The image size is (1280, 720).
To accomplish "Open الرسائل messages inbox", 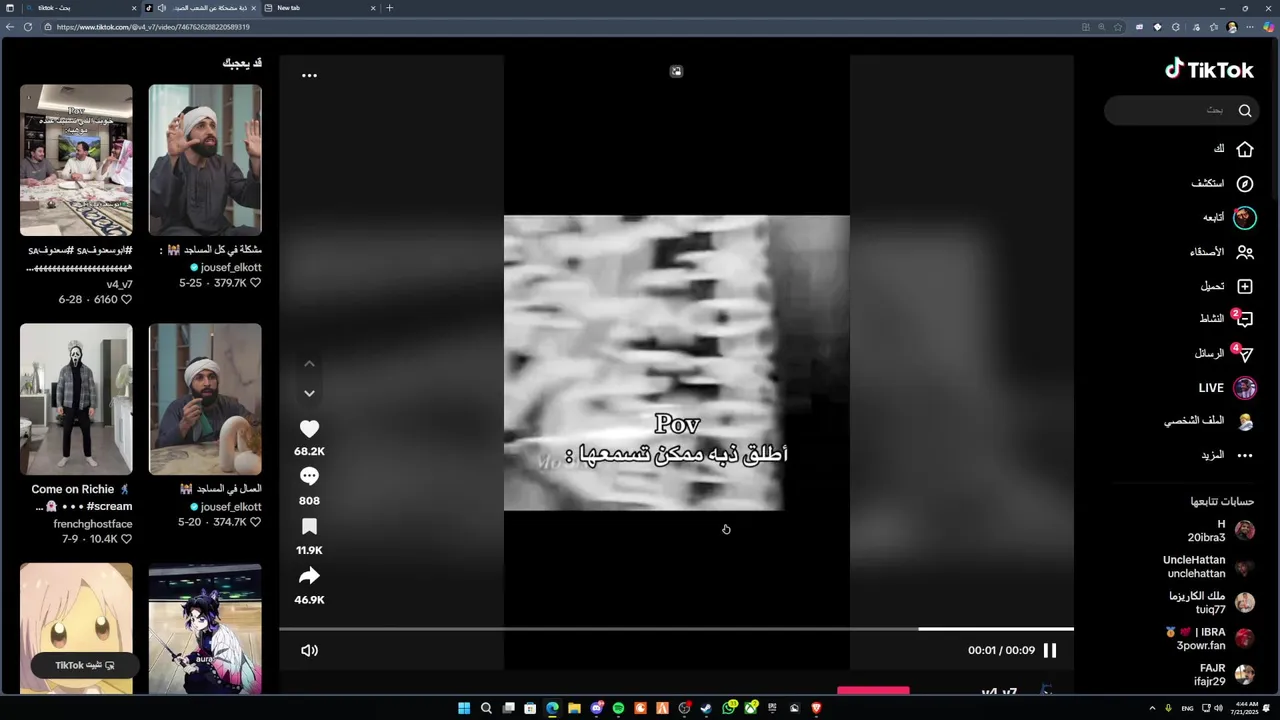I will point(1222,354).
